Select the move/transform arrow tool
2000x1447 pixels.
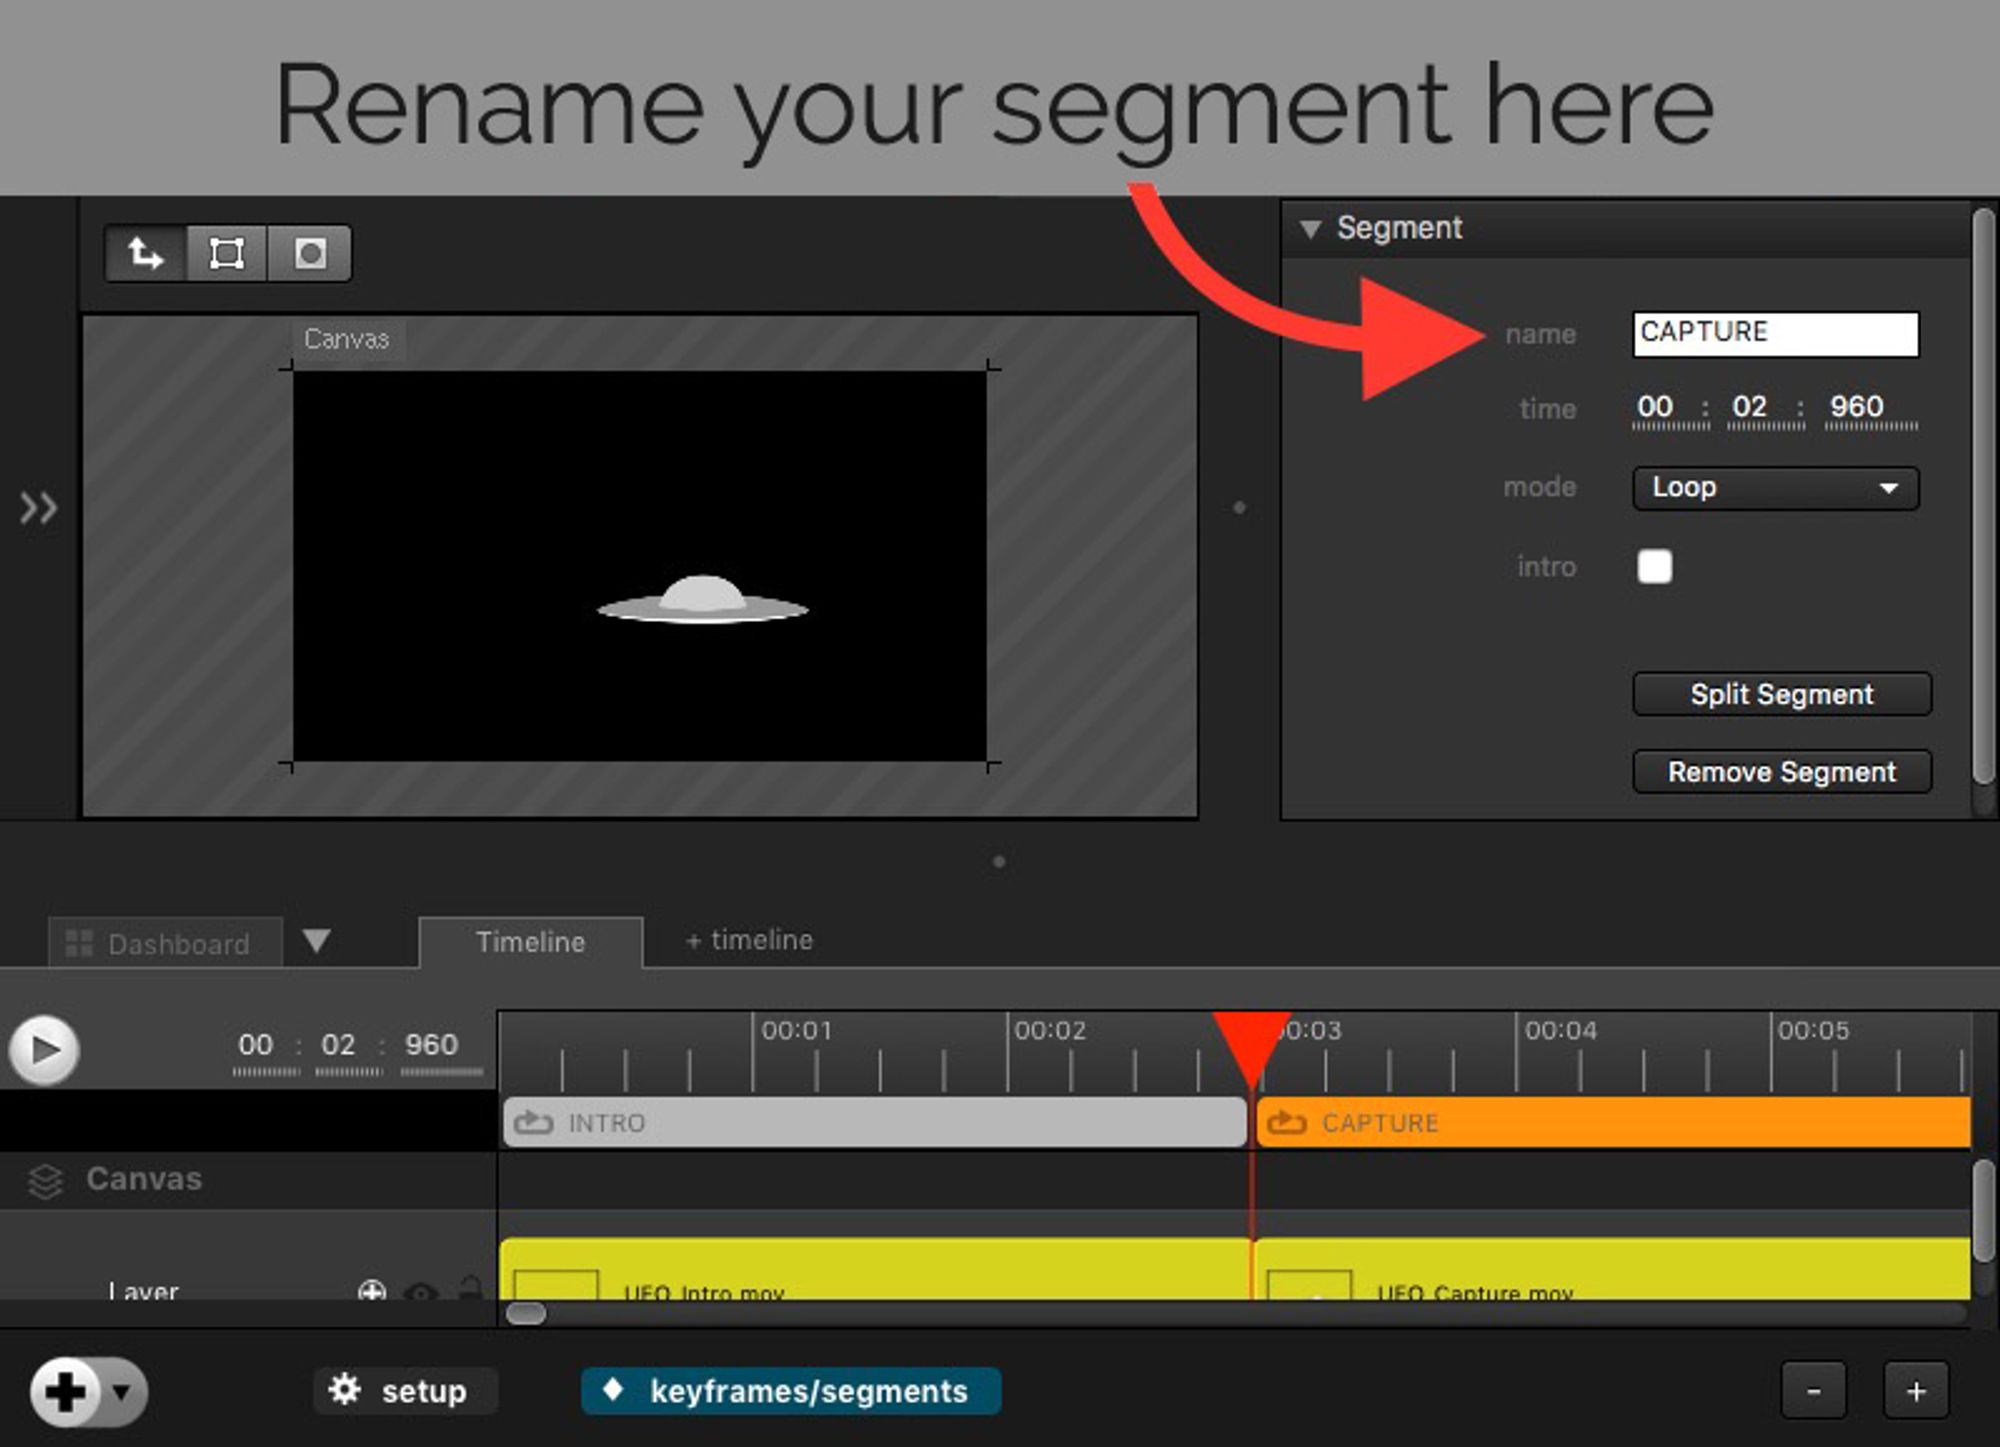[146, 254]
